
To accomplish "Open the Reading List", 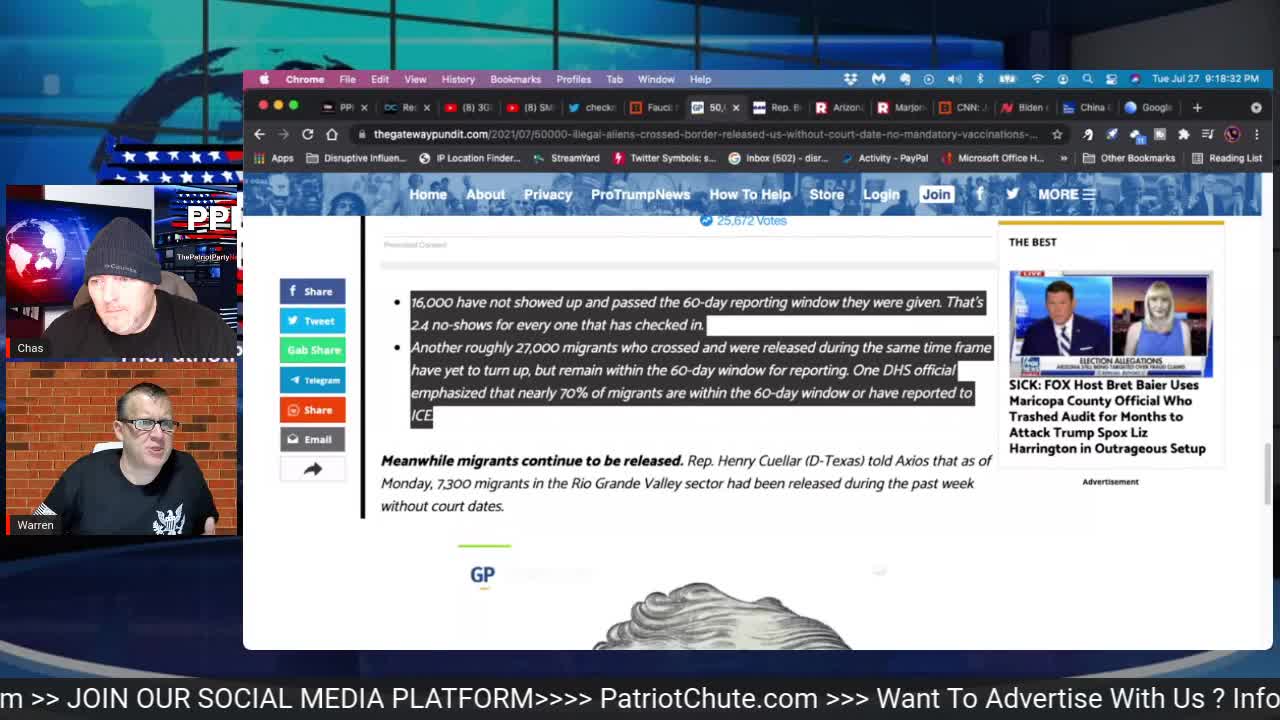I will (1227, 158).
